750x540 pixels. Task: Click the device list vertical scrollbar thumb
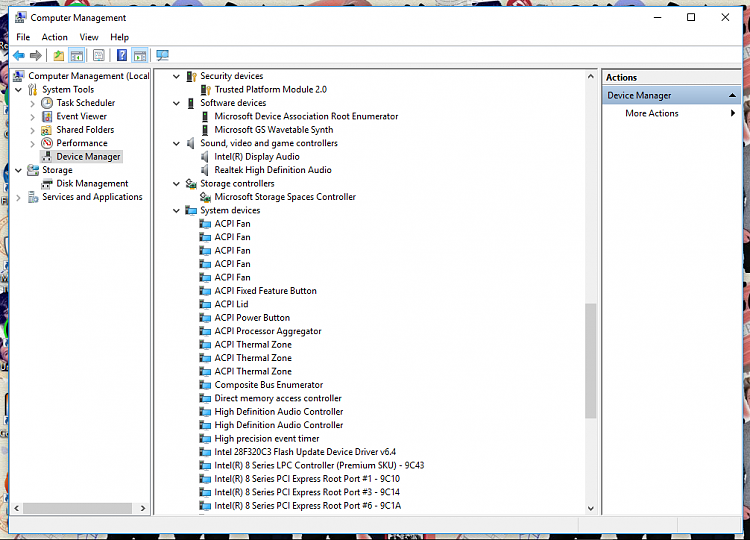click(x=591, y=361)
